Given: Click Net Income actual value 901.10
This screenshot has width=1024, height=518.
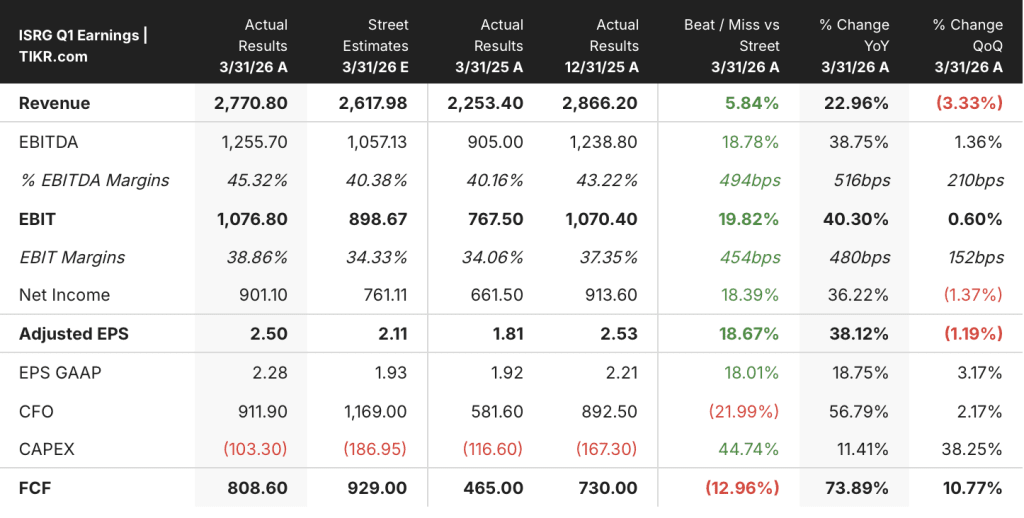Looking at the screenshot, I should click(x=264, y=295).
